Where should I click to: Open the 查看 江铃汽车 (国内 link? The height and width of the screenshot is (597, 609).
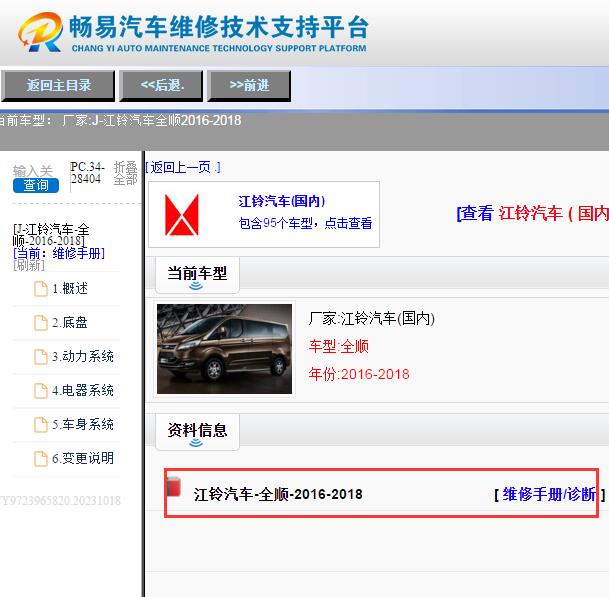[532, 213]
